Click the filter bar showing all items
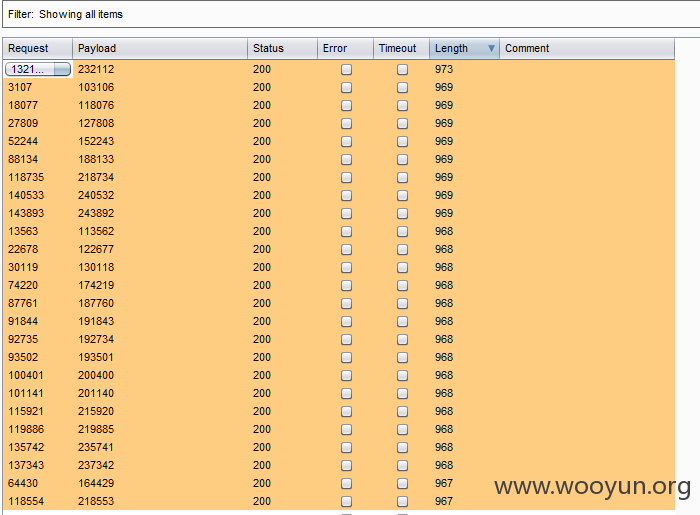700x515 pixels. 351,14
